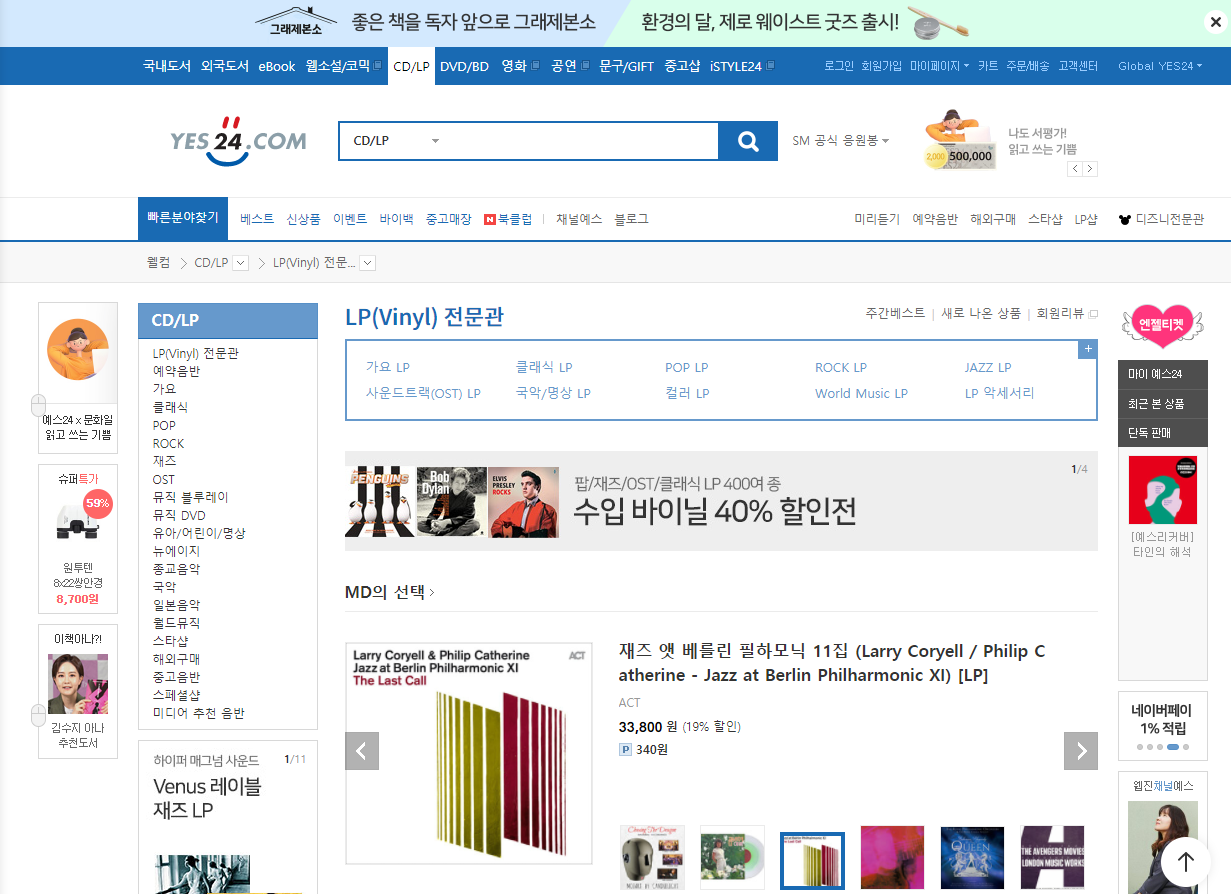This screenshot has width=1231, height=894.
Task: Go to previous promo with small left arrow
Action: pyautogui.click(x=1075, y=169)
